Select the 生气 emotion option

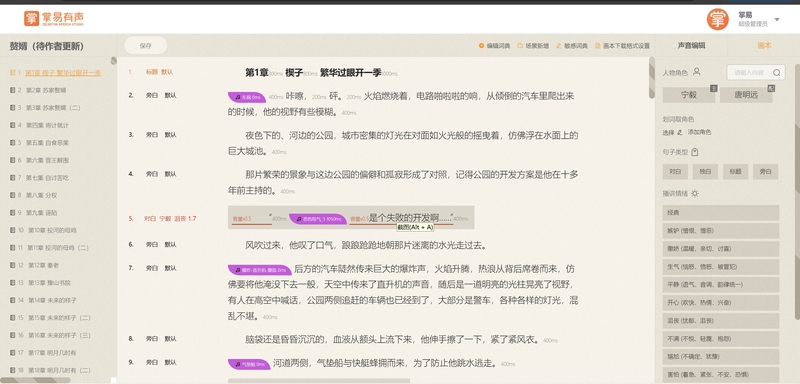(x=721, y=267)
